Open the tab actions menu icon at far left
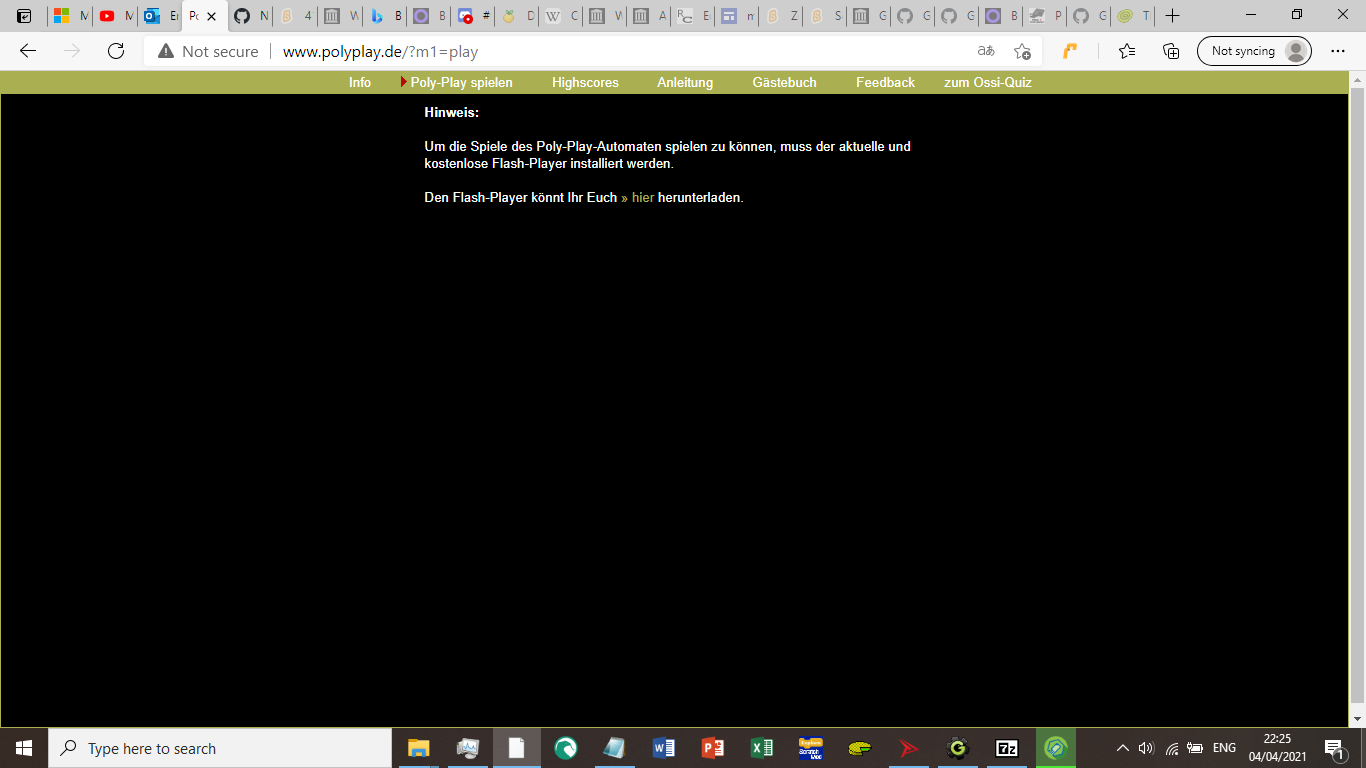The width and height of the screenshot is (1366, 768). coord(24,16)
